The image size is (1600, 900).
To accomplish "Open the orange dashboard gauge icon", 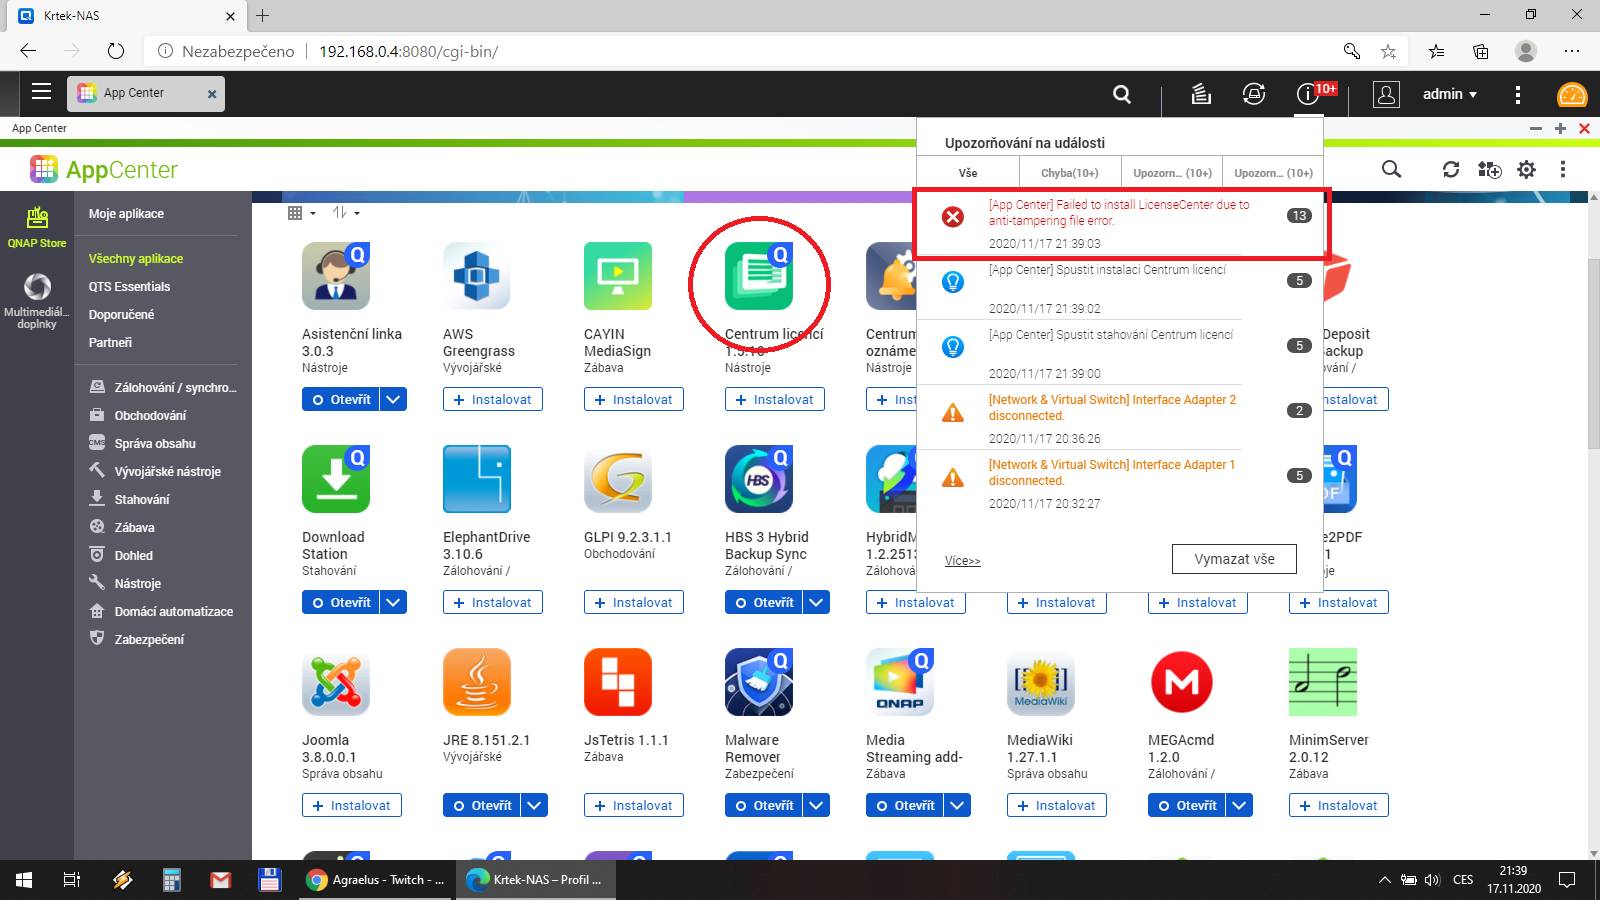I will pyautogui.click(x=1572, y=95).
